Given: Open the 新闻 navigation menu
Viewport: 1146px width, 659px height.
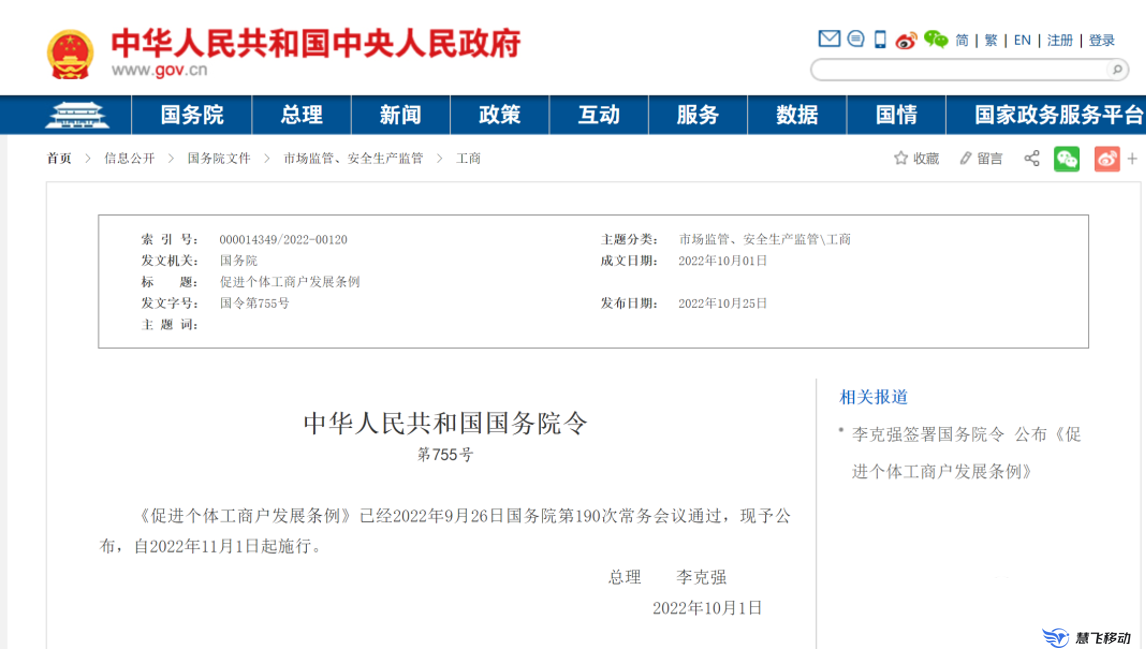Looking at the screenshot, I should (399, 115).
